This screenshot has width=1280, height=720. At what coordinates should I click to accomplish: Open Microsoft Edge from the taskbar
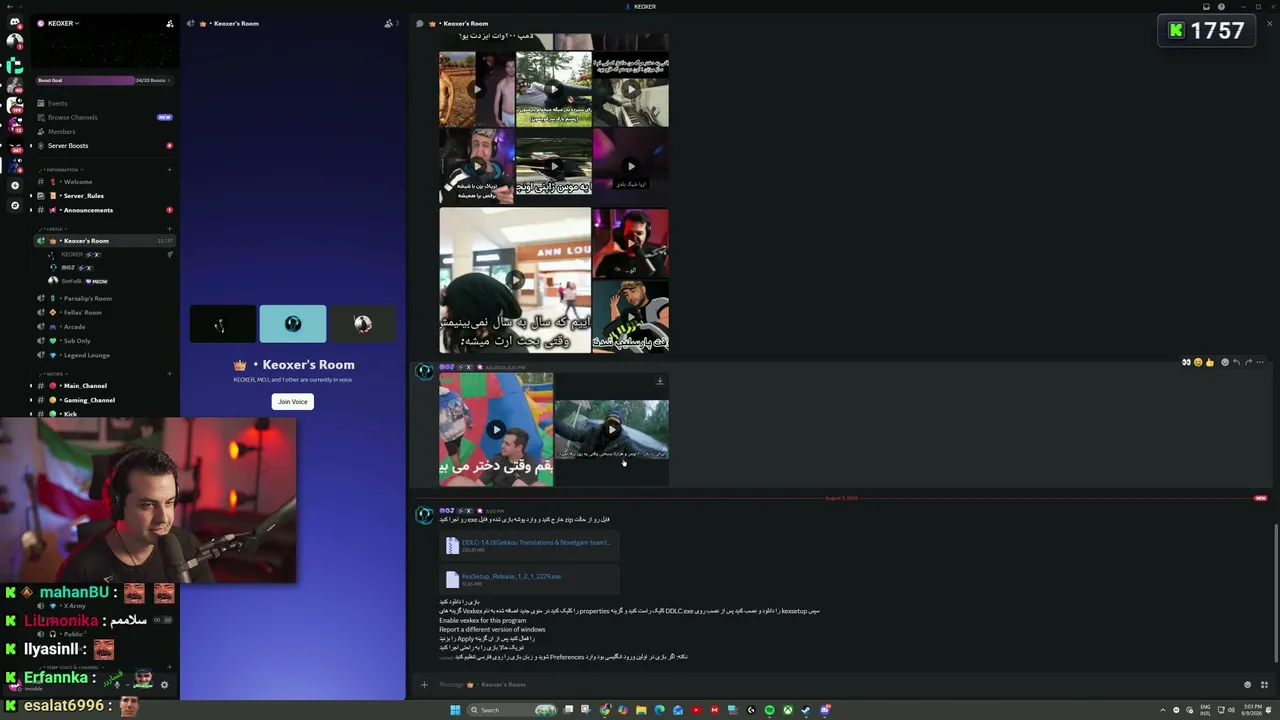(659, 710)
